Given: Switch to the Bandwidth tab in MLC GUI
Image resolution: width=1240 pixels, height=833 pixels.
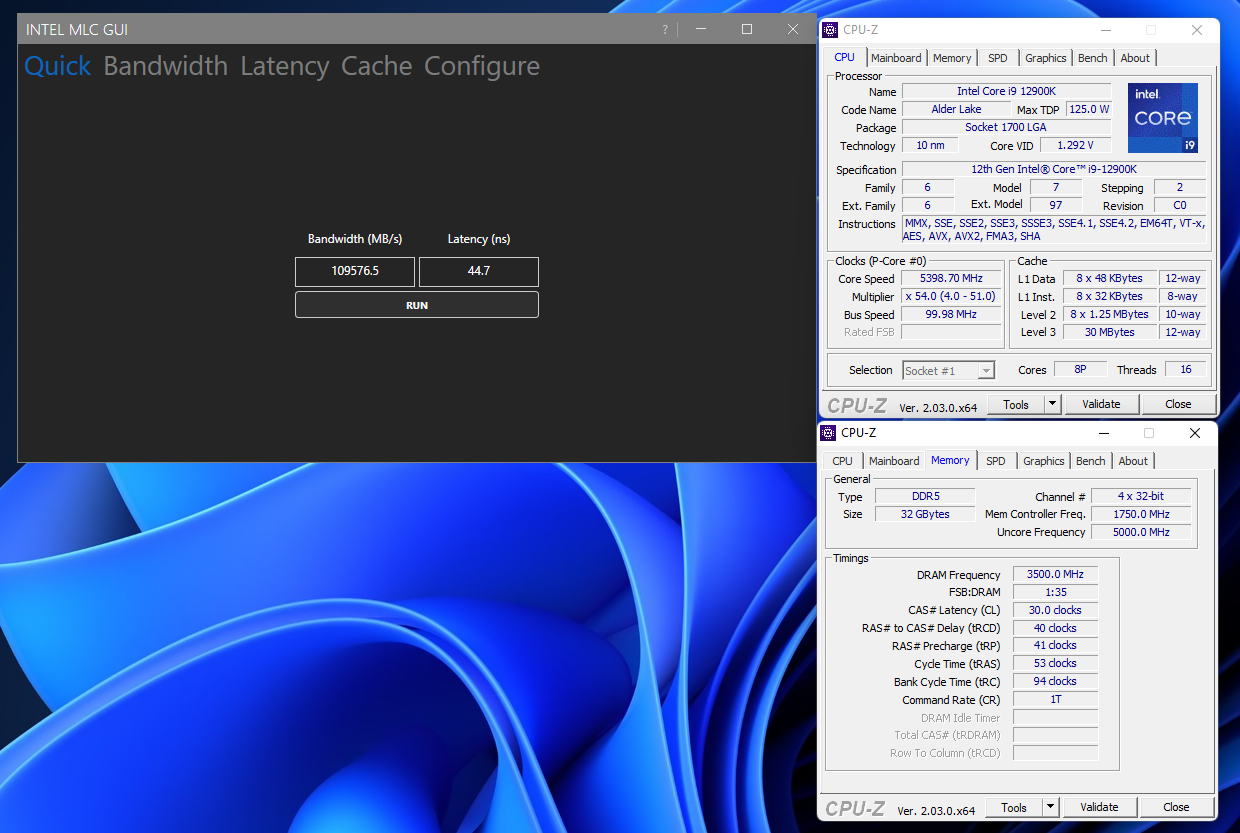Looking at the screenshot, I should (166, 66).
